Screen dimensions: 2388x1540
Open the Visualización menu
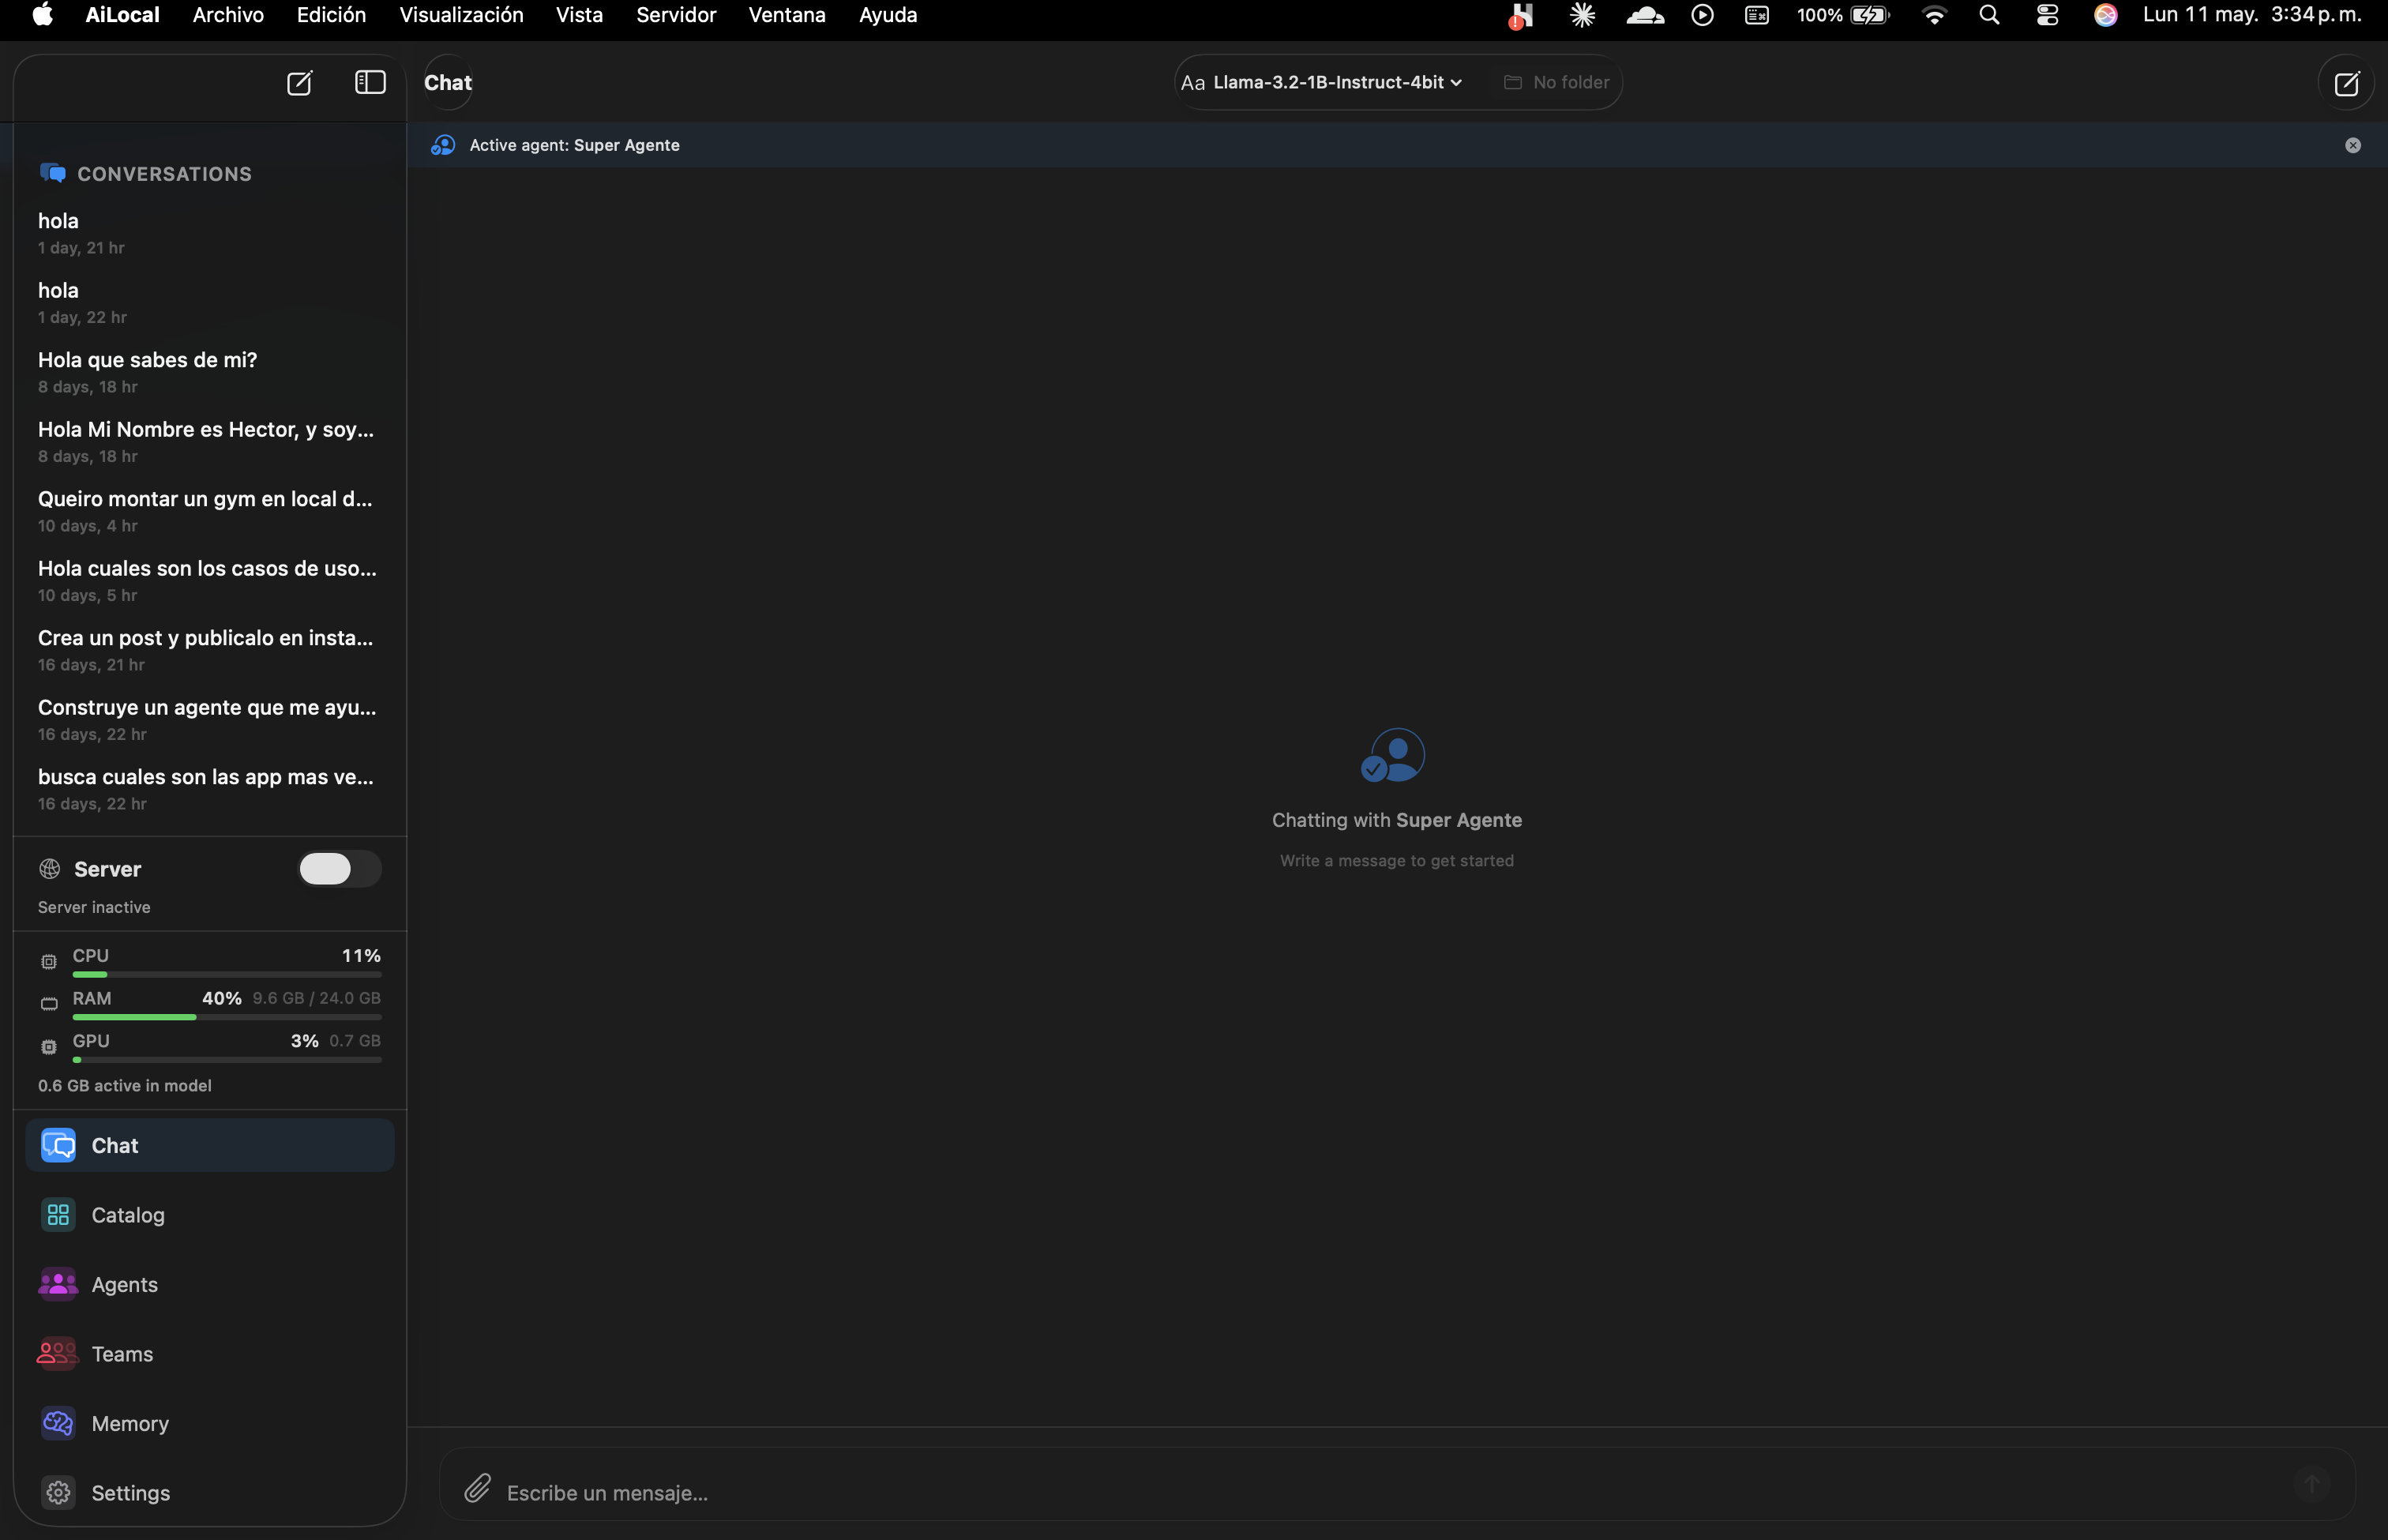[461, 15]
